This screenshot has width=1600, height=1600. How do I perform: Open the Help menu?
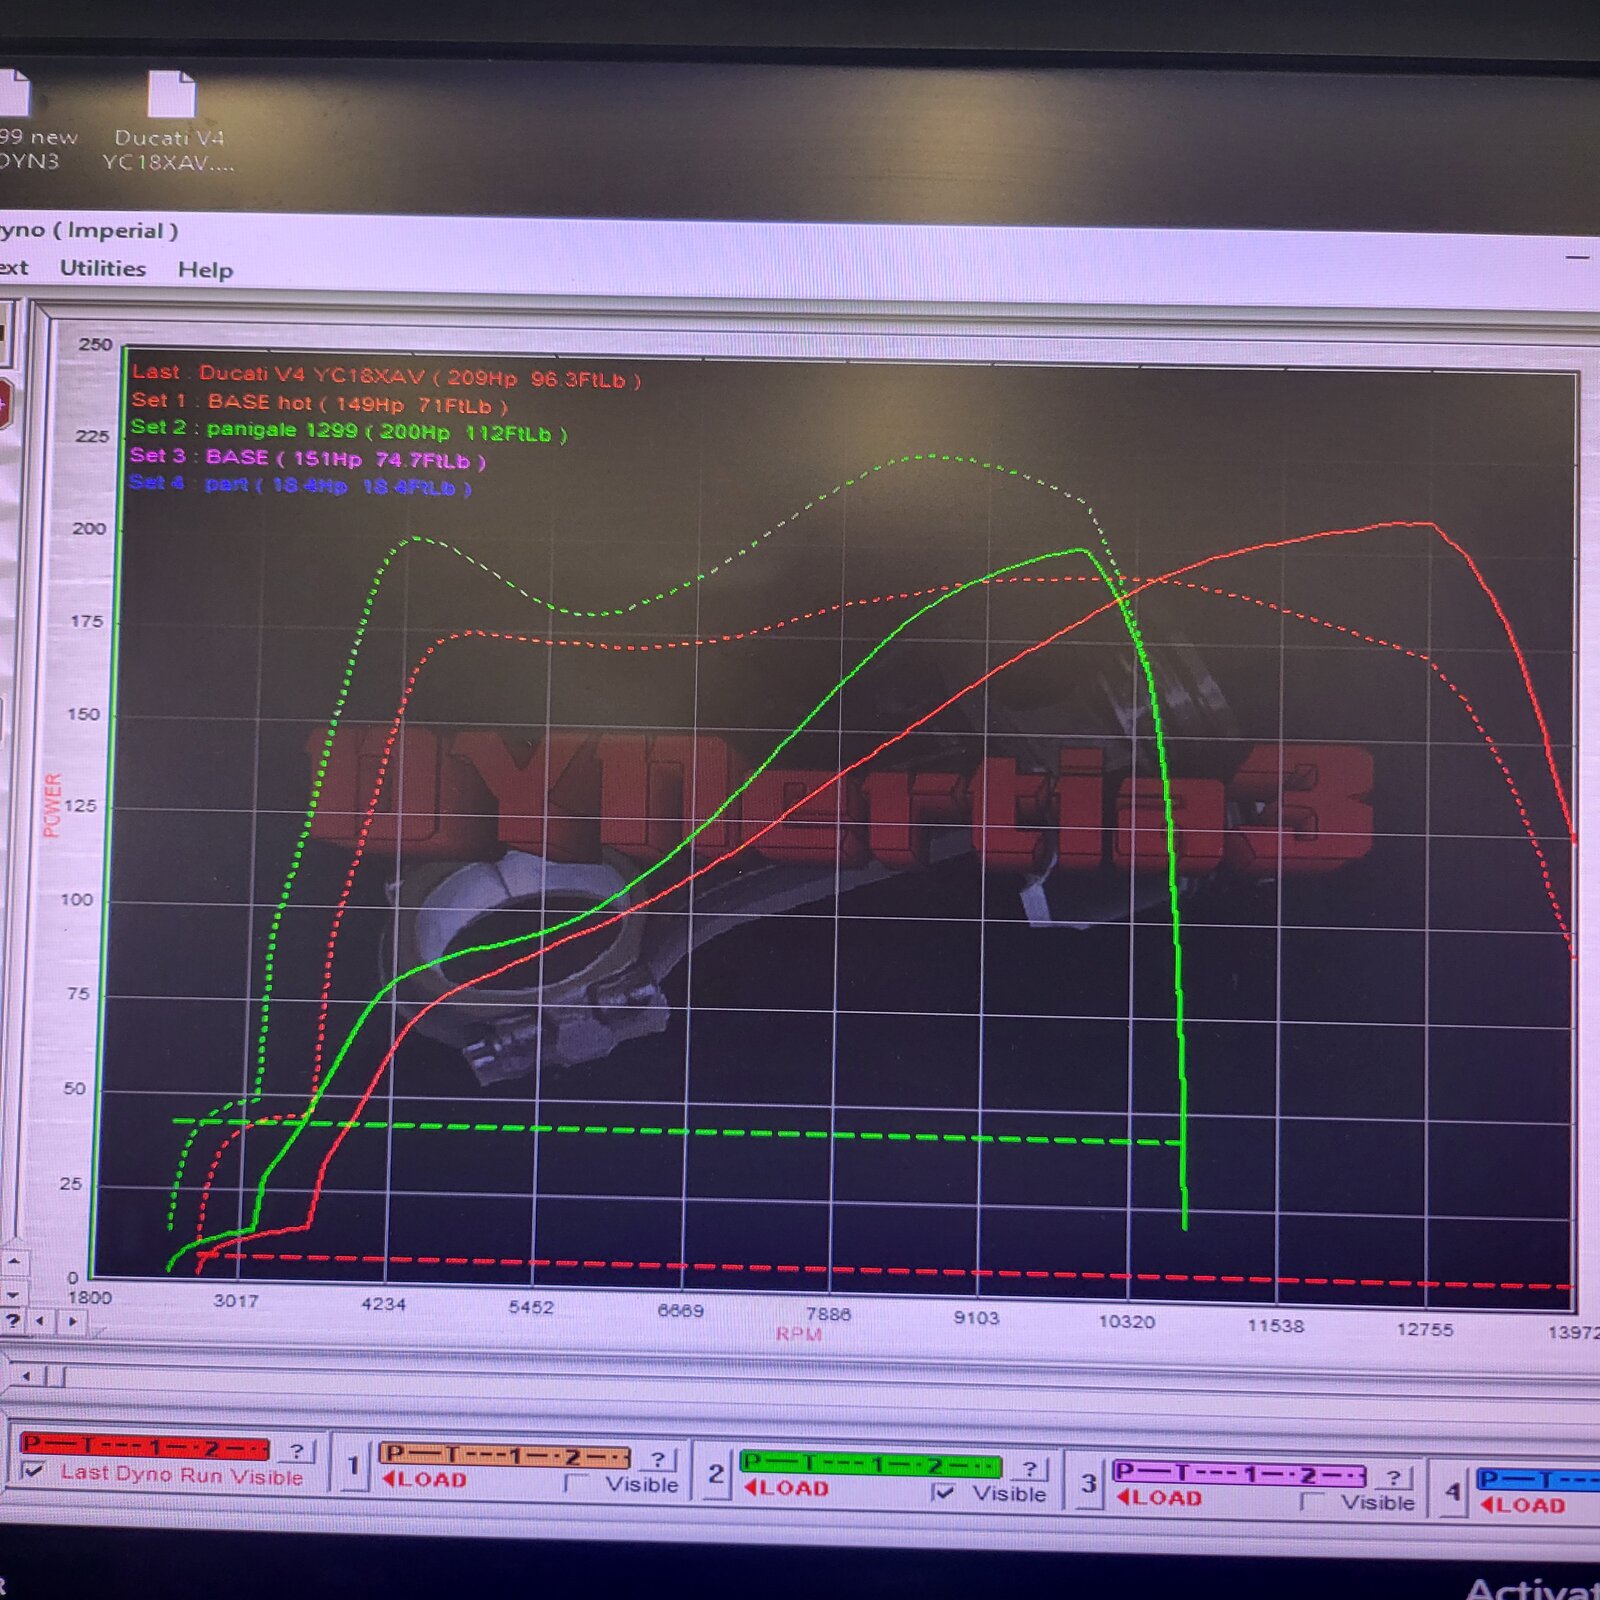tap(205, 270)
